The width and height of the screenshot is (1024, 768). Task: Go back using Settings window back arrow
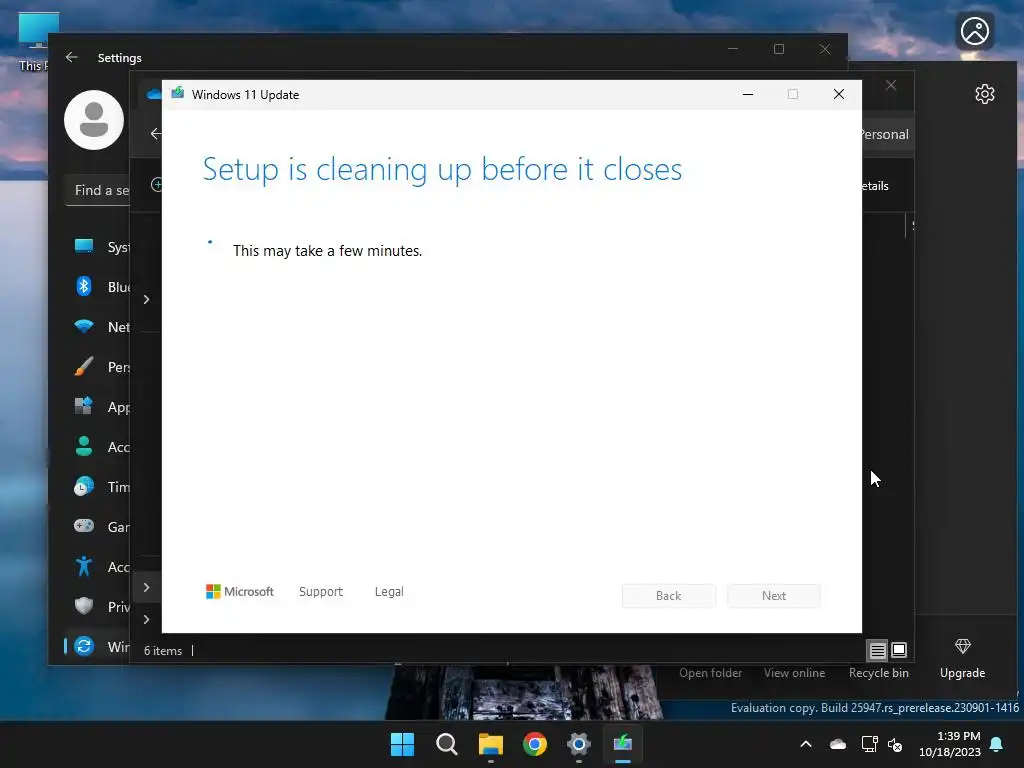tap(72, 57)
